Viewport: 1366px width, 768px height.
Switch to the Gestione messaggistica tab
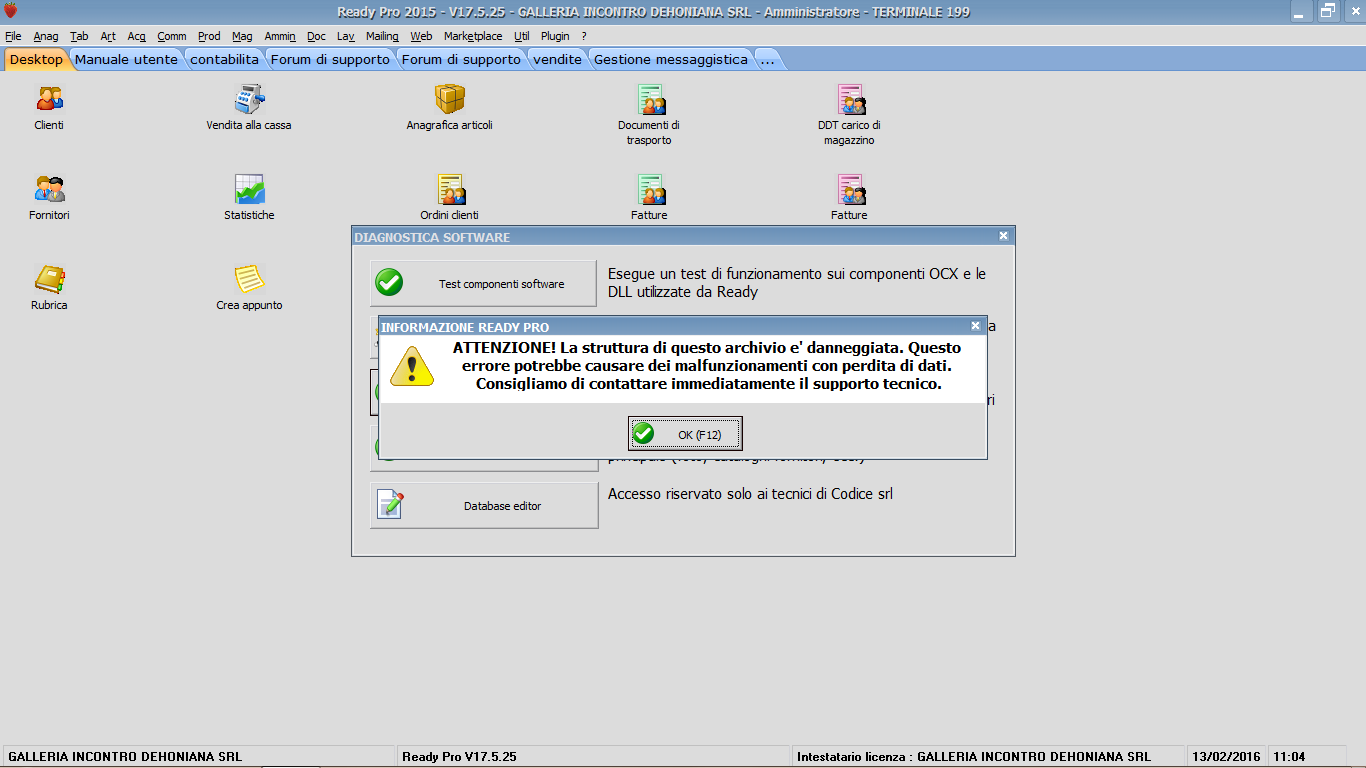670,59
